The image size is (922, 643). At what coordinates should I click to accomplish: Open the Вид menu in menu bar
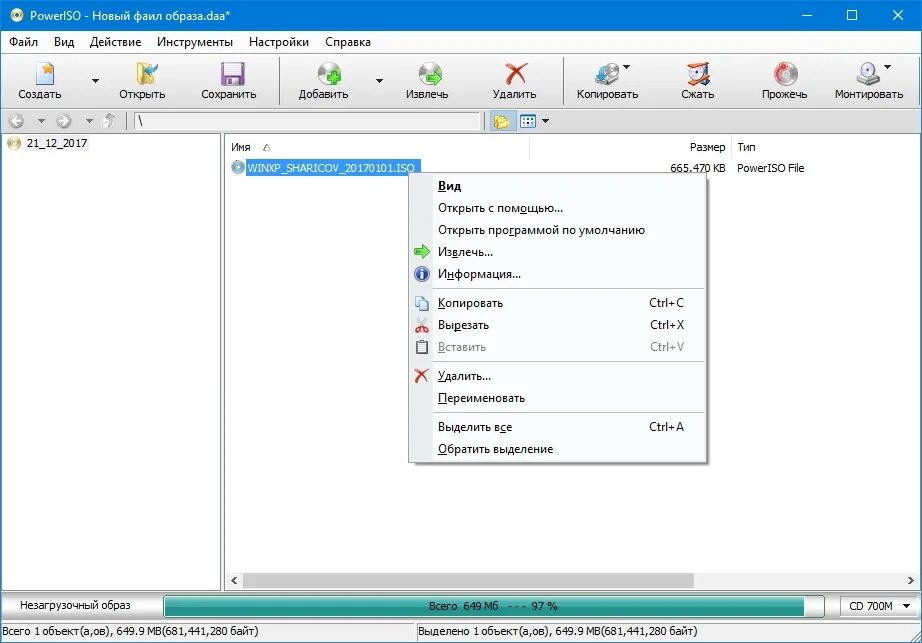64,42
